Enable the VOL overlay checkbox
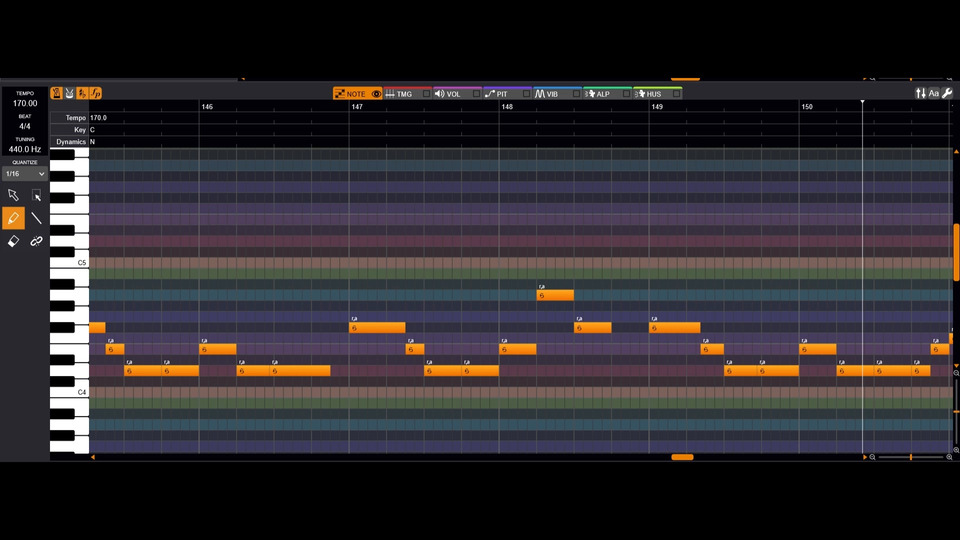The image size is (960, 540). point(476,94)
